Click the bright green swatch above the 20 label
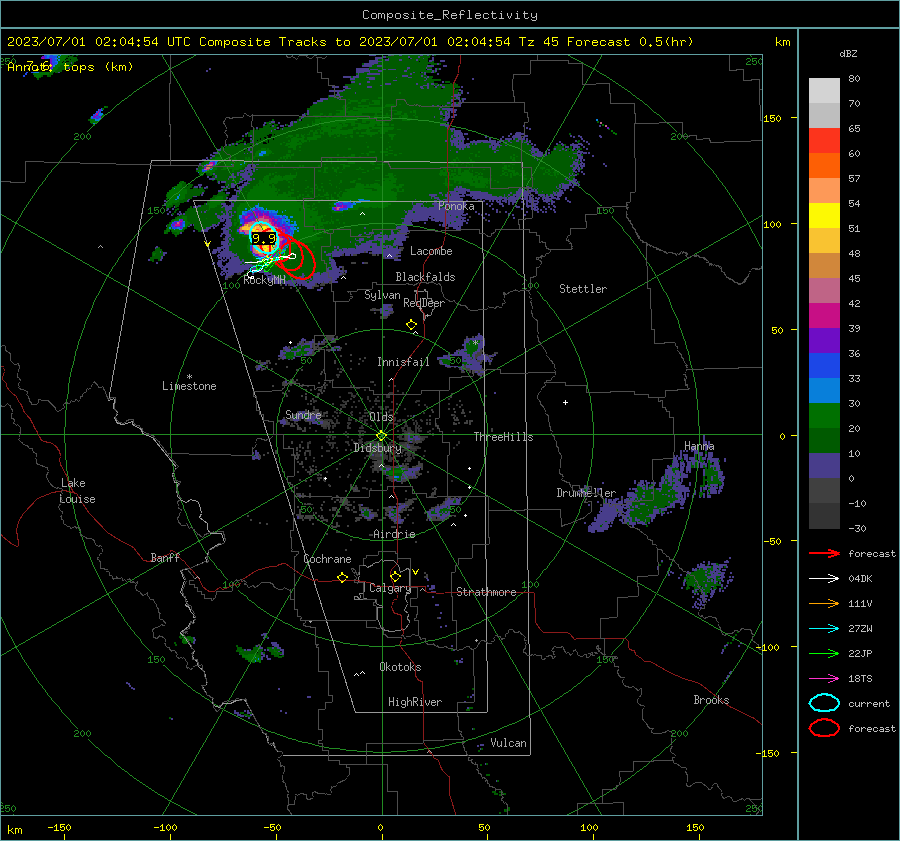Image resolution: width=900 pixels, height=841 pixels. (x=824, y=416)
